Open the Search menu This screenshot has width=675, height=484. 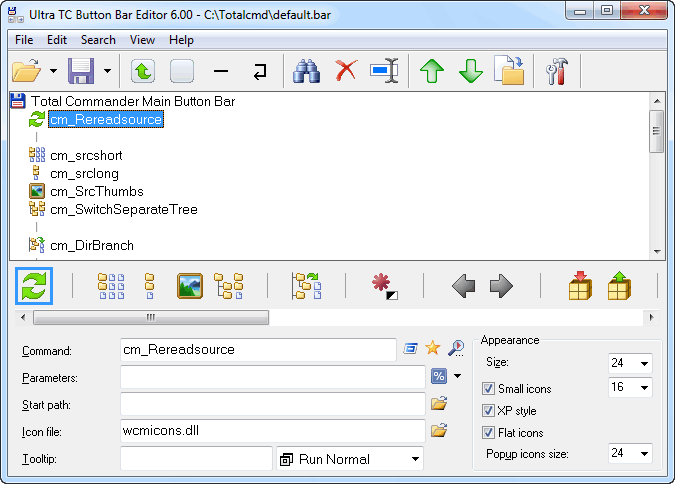[98, 40]
